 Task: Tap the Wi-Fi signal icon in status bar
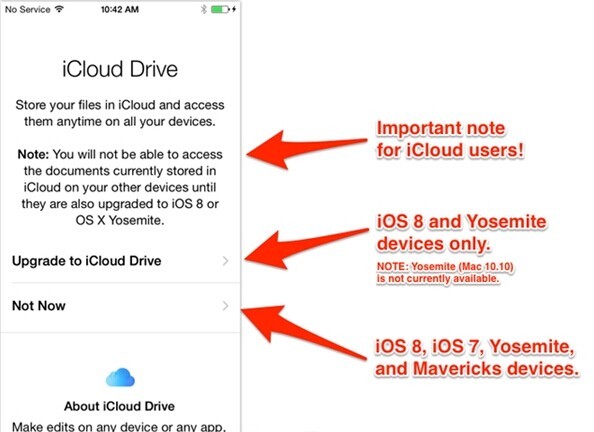pyautogui.click(x=59, y=9)
